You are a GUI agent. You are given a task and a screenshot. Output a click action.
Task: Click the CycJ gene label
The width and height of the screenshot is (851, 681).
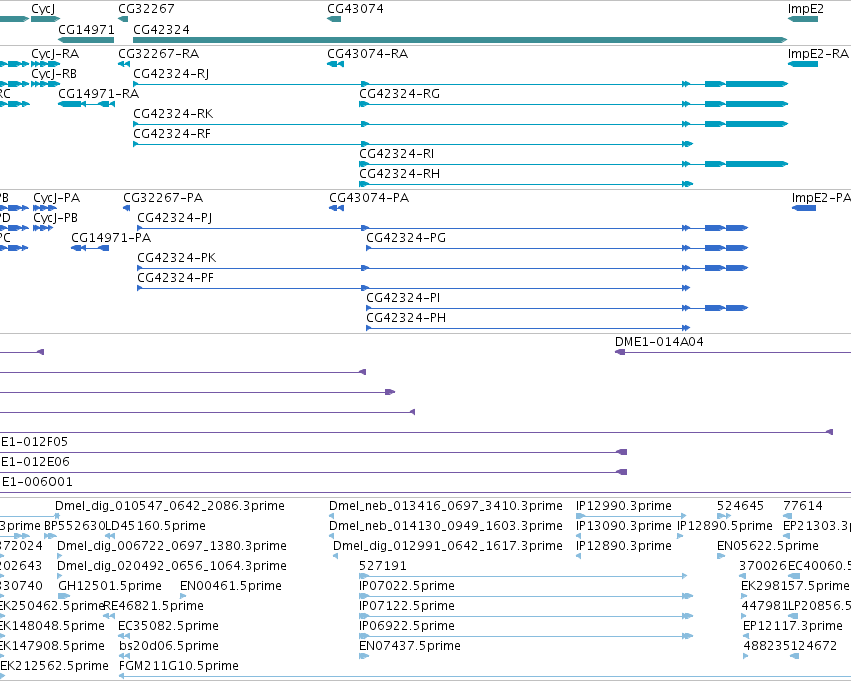click(43, 9)
